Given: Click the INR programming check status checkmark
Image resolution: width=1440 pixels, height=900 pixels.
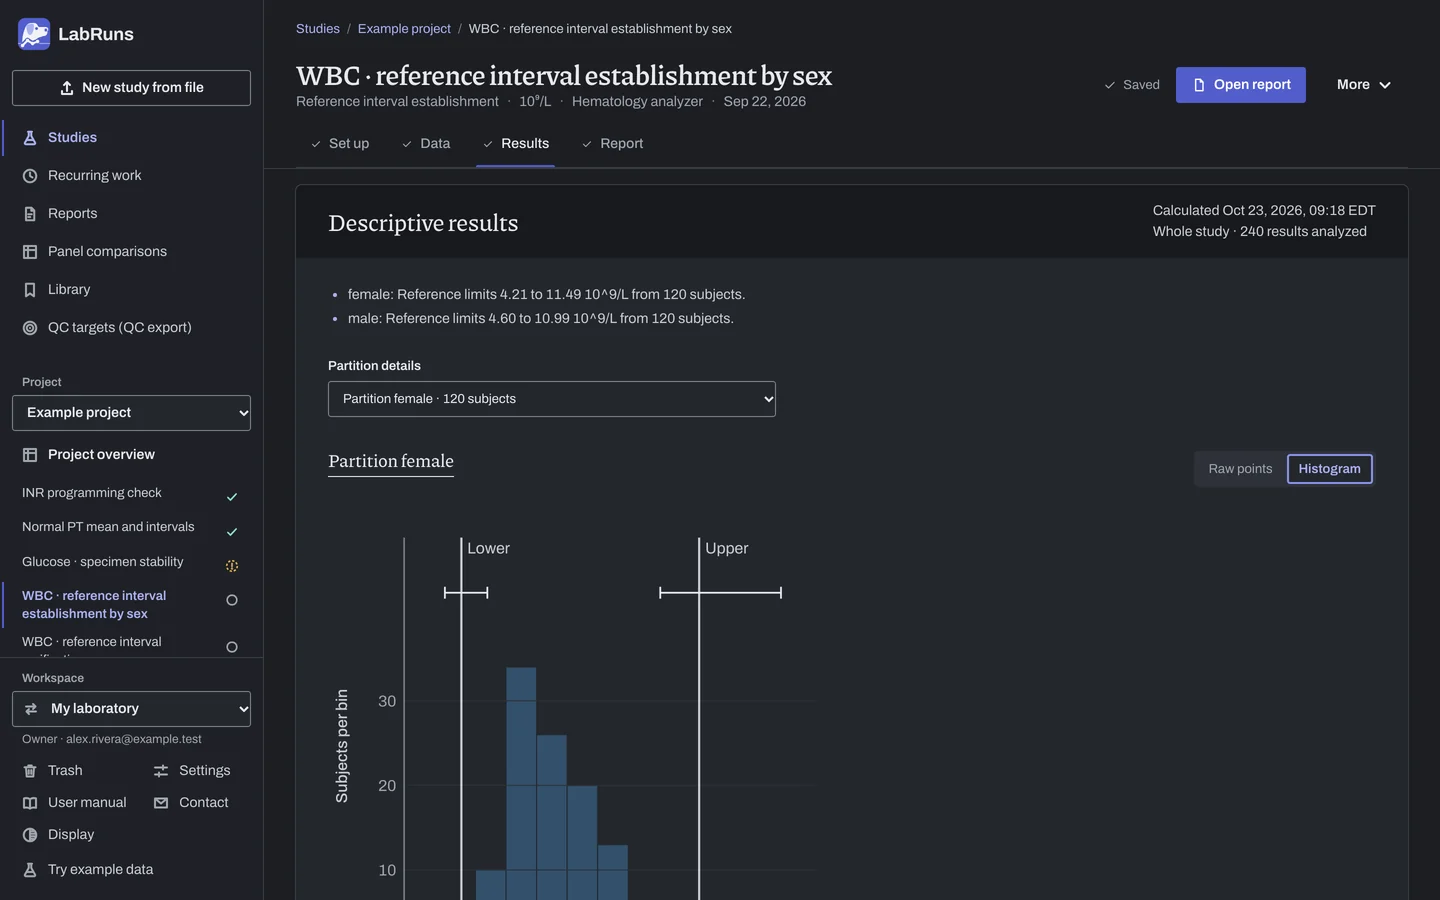Looking at the screenshot, I should pyautogui.click(x=232, y=497).
